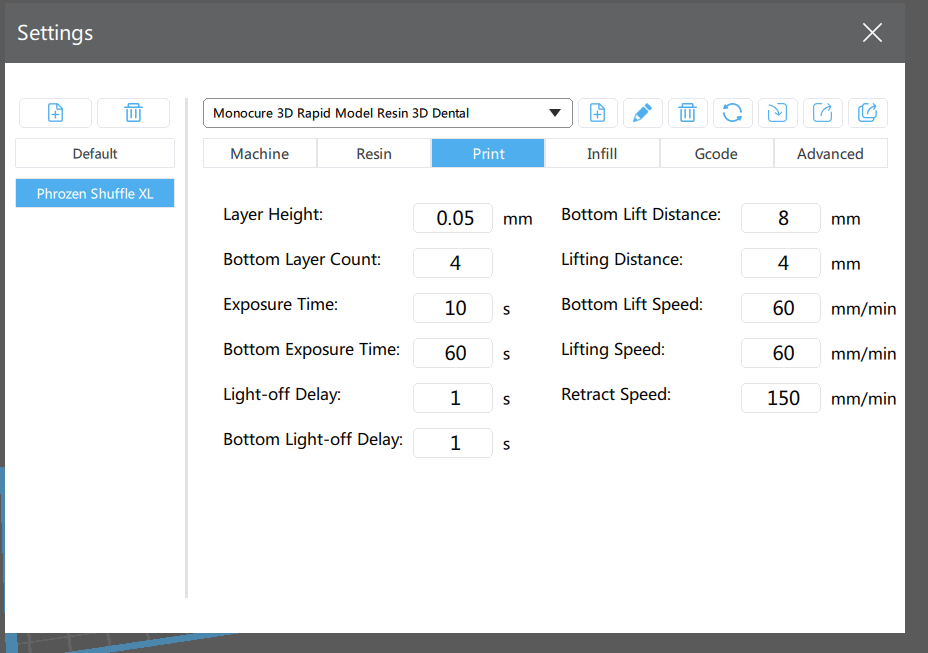Import profile with the download-arrow icon
The height and width of the screenshot is (653, 928).
click(777, 112)
